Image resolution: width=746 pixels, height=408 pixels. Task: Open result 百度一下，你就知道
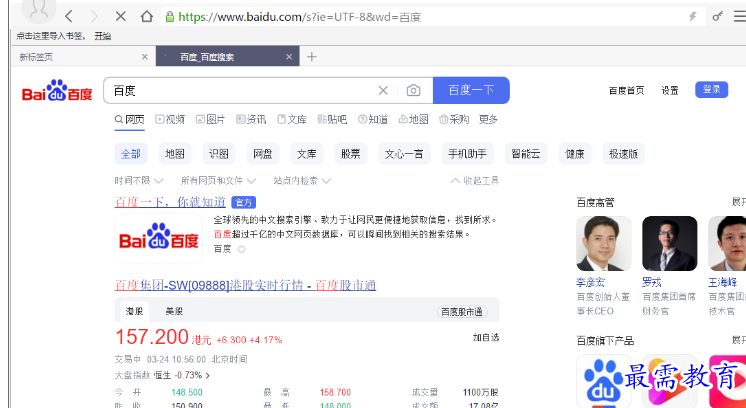170,202
